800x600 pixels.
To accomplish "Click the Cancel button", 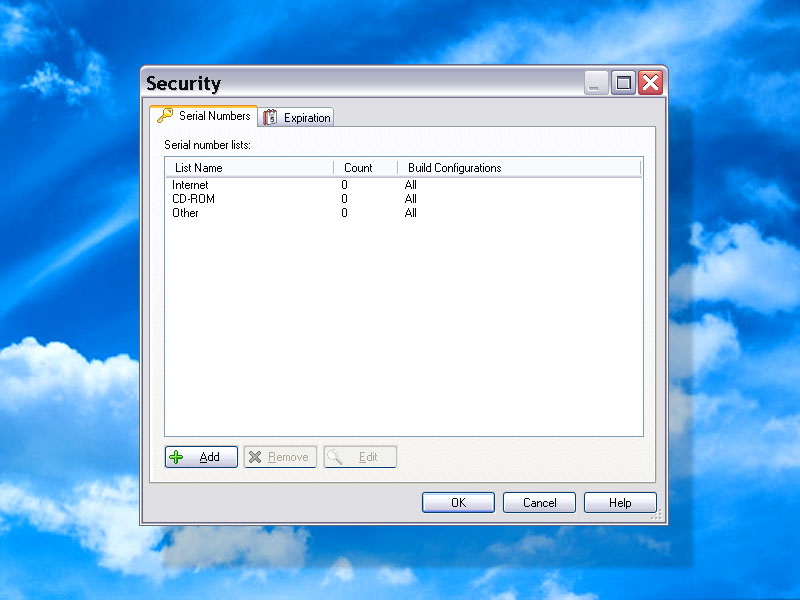I will tap(539, 503).
